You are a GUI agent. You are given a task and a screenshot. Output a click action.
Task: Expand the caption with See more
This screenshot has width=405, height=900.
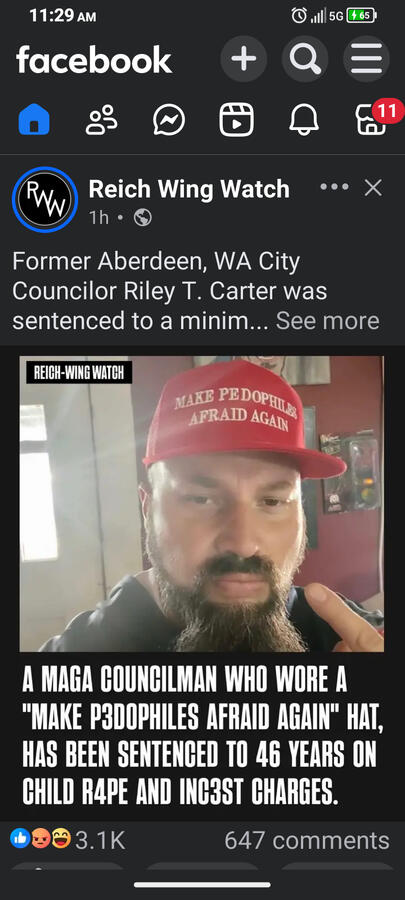pyautogui.click(x=327, y=321)
